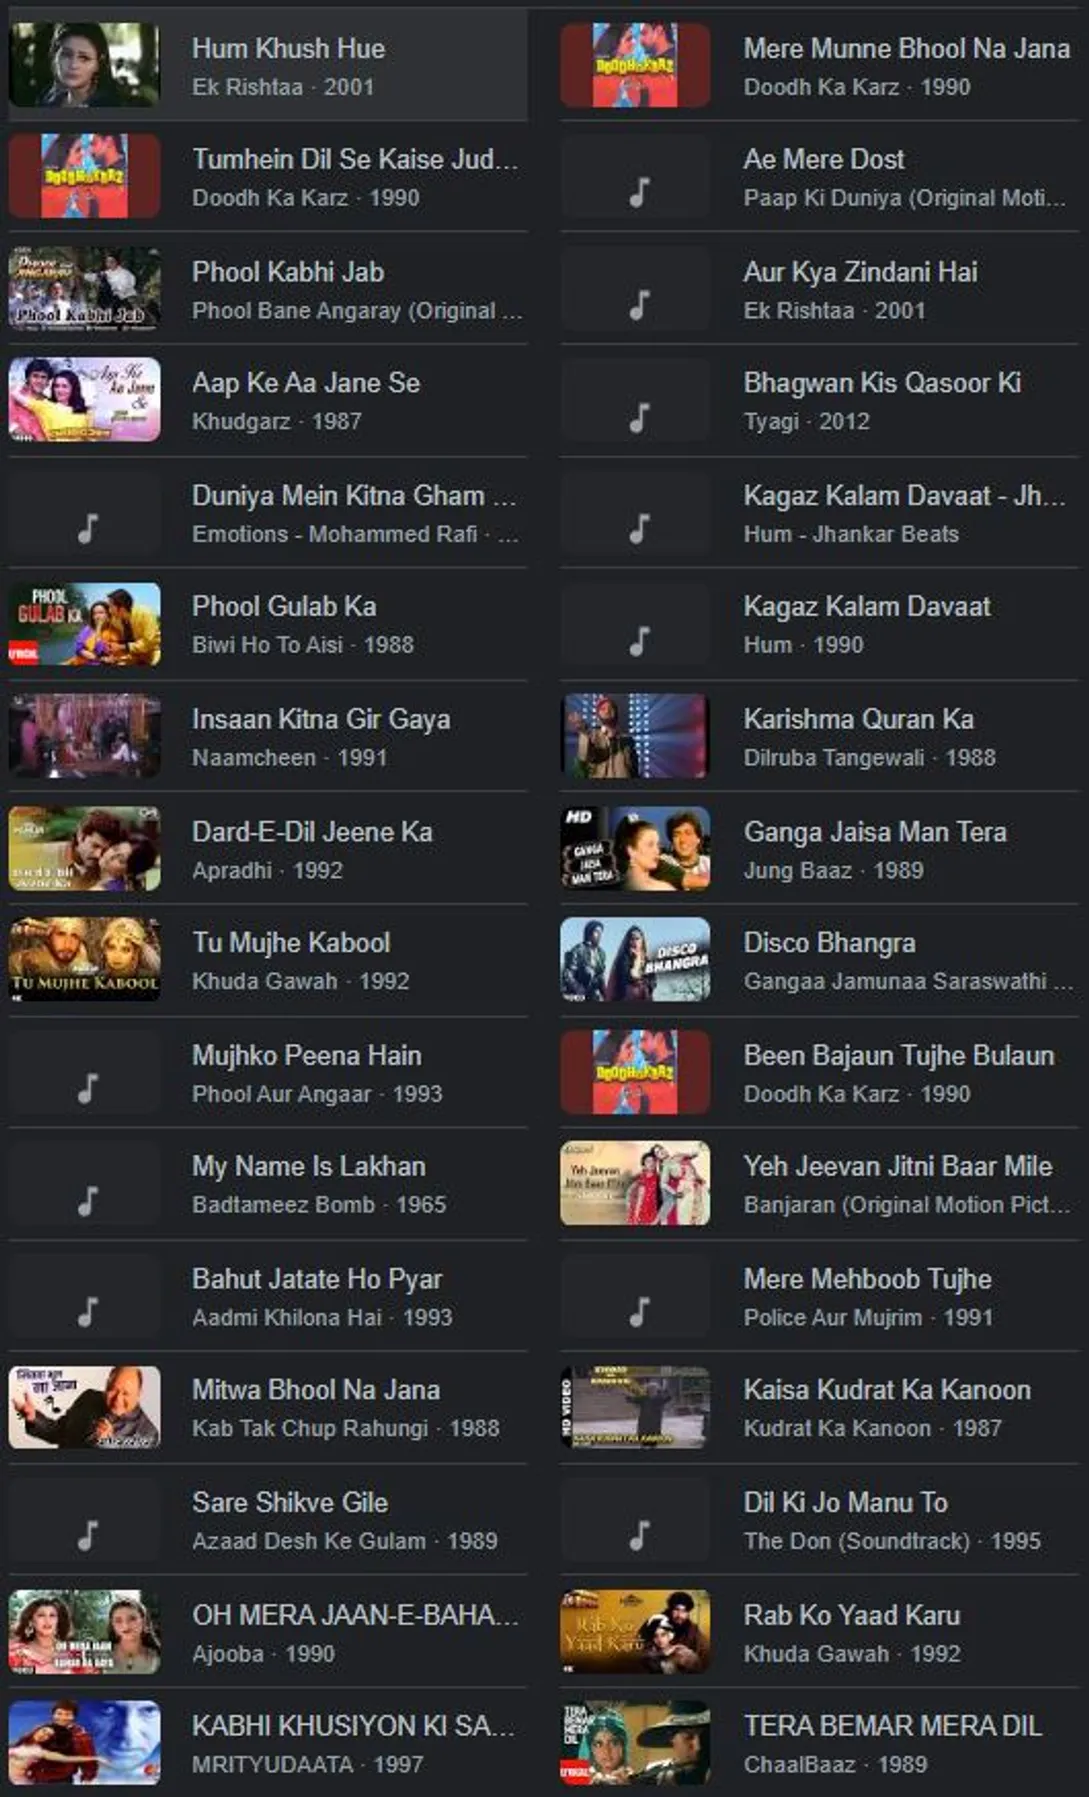Open album link Khuda Gawah 1992 under Tu Mujhe Kabool
This screenshot has height=1797, width=1089.
301,981
